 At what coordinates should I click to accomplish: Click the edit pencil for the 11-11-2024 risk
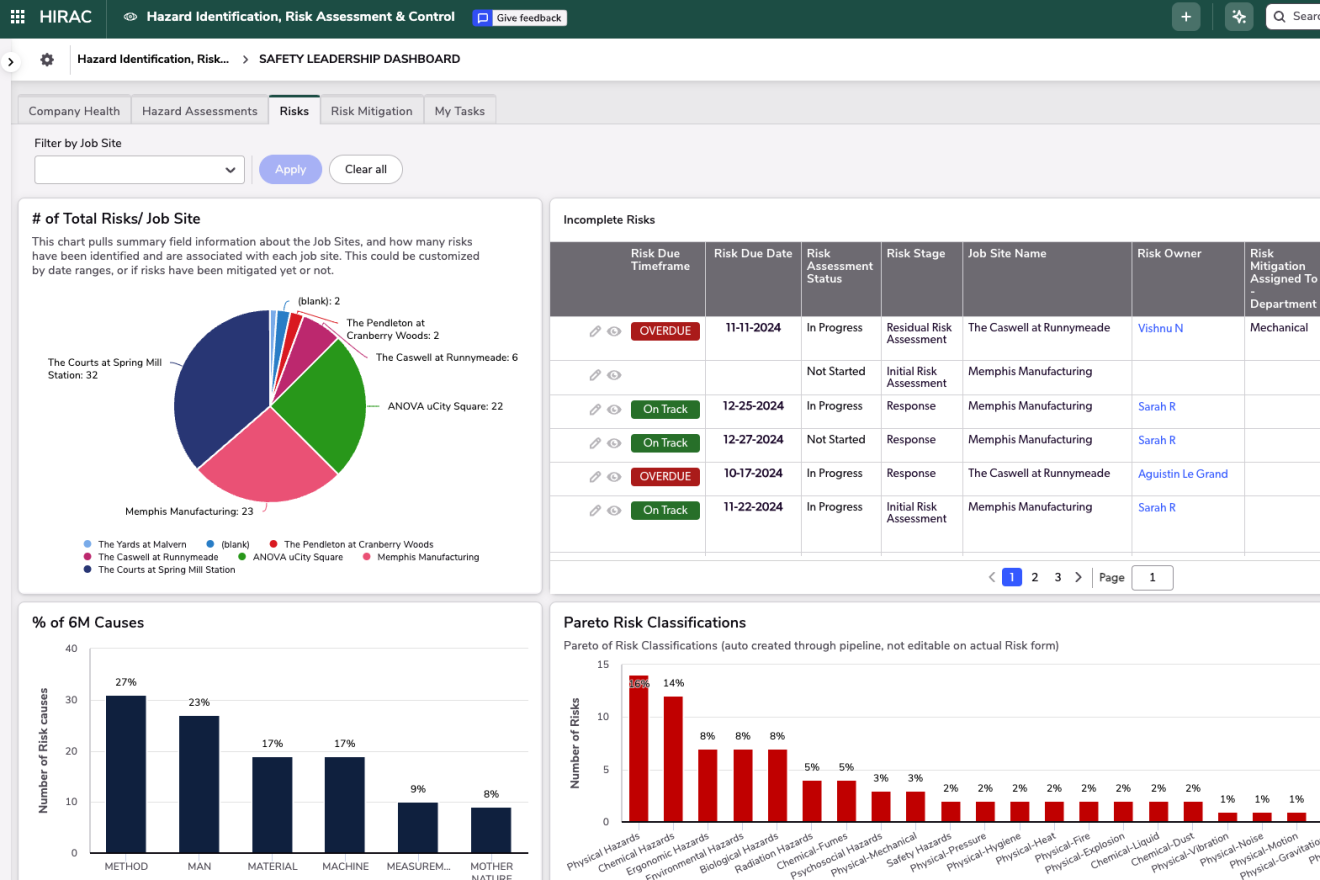[595, 331]
